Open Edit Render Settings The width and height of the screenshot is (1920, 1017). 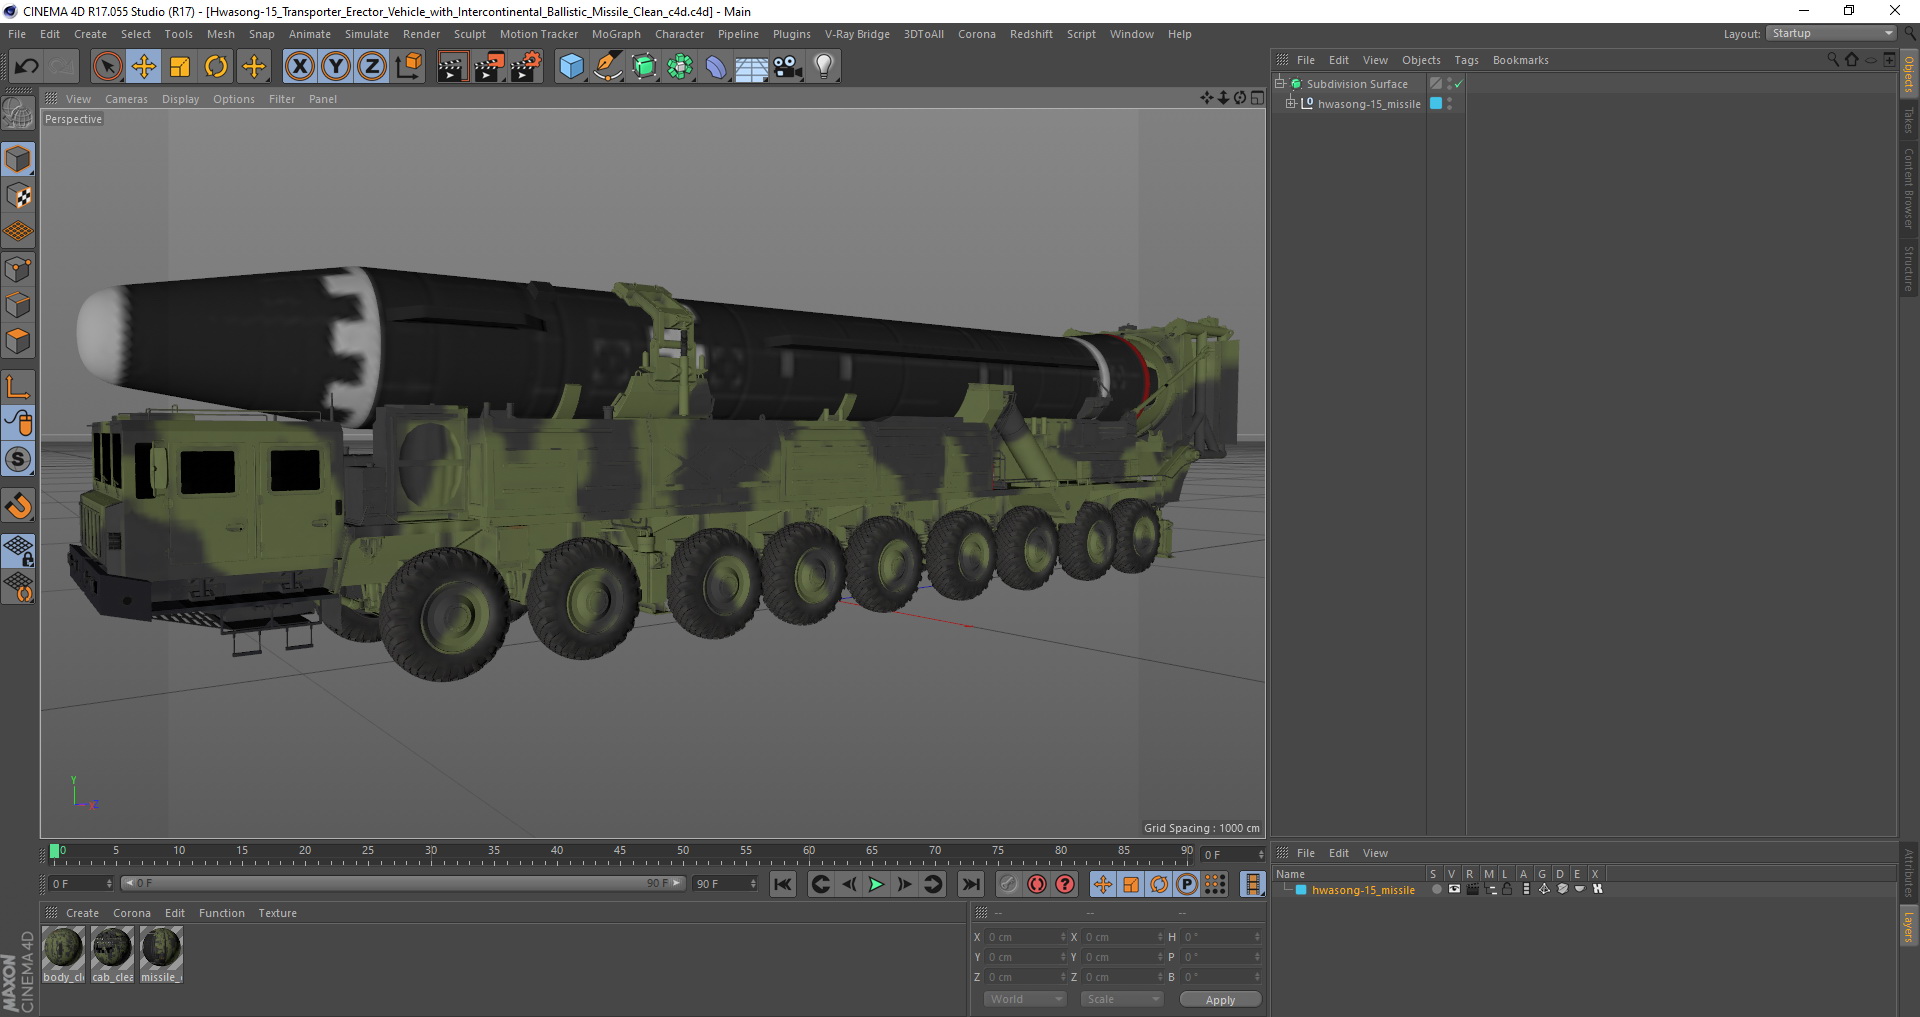526,67
